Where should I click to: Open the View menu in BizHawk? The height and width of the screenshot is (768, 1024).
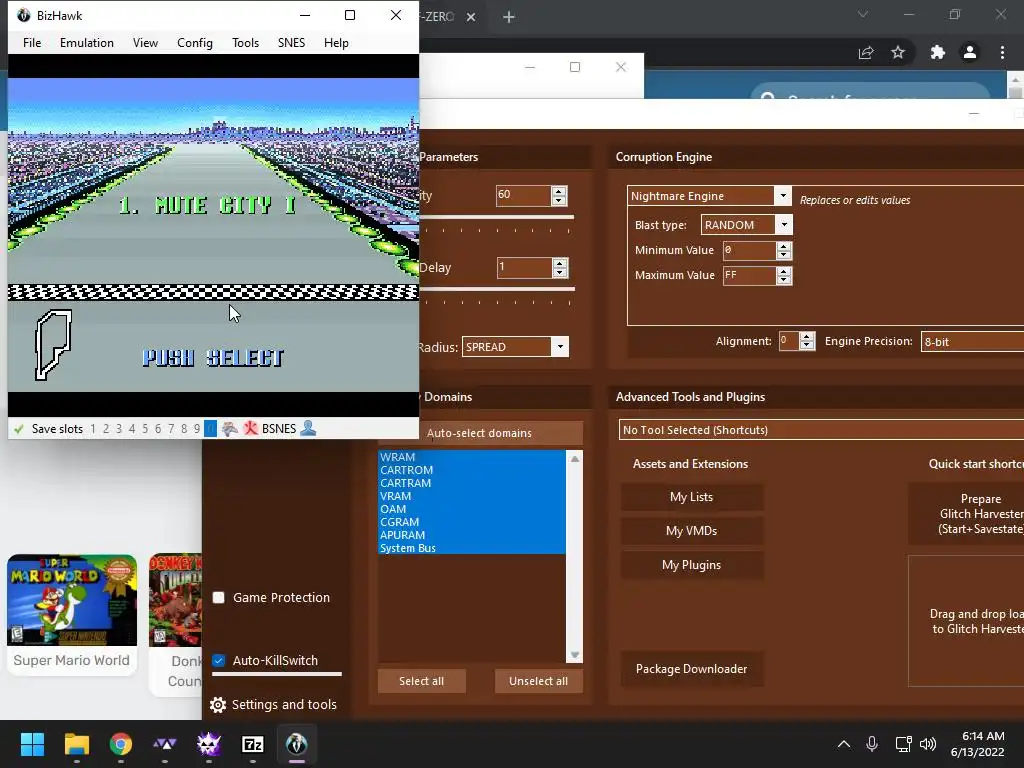coord(146,42)
